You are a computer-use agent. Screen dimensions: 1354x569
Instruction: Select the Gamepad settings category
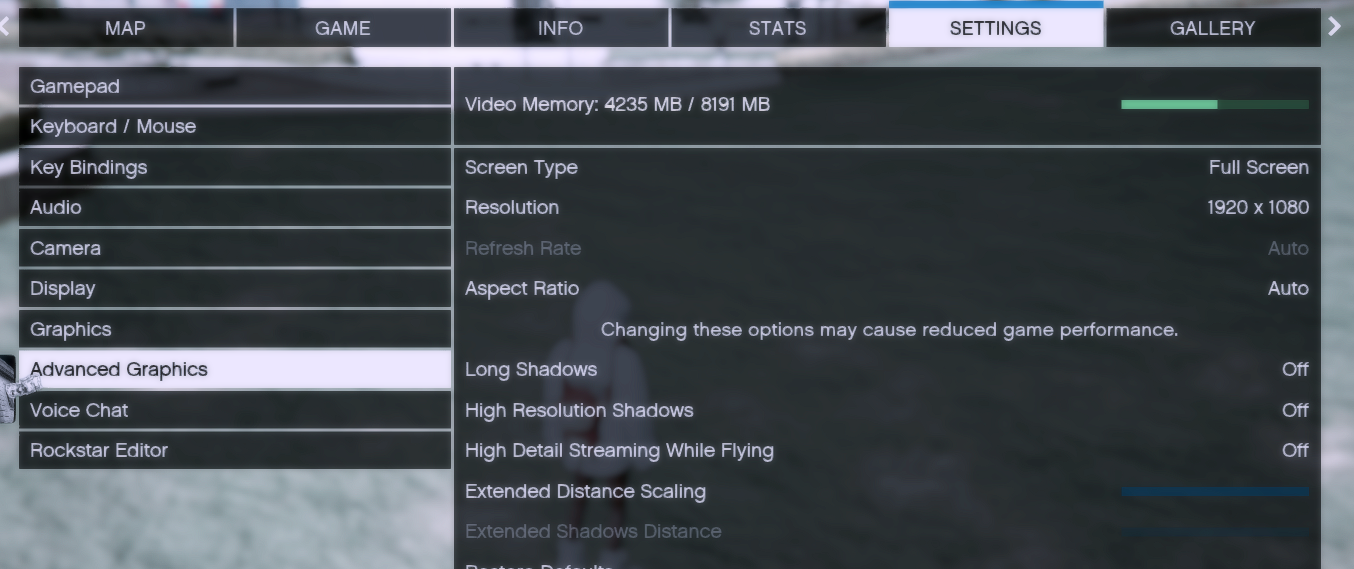point(234,87)
